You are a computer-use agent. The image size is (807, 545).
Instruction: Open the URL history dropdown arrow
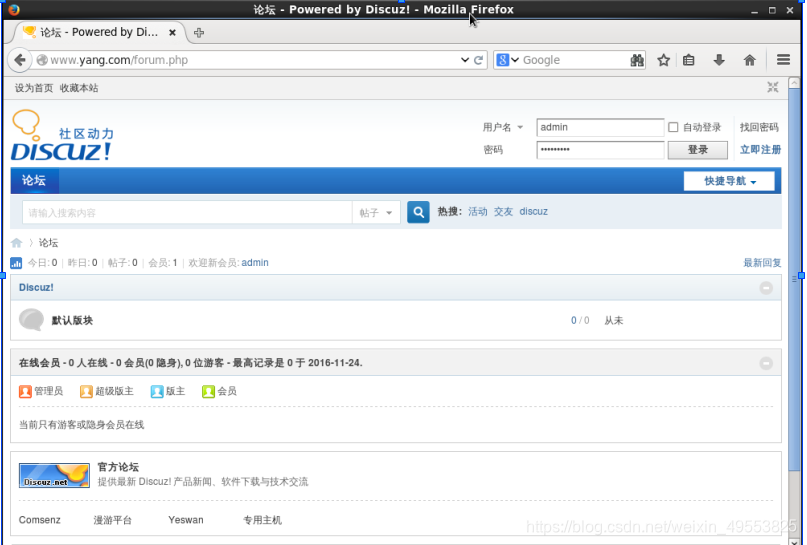(465, 60)
